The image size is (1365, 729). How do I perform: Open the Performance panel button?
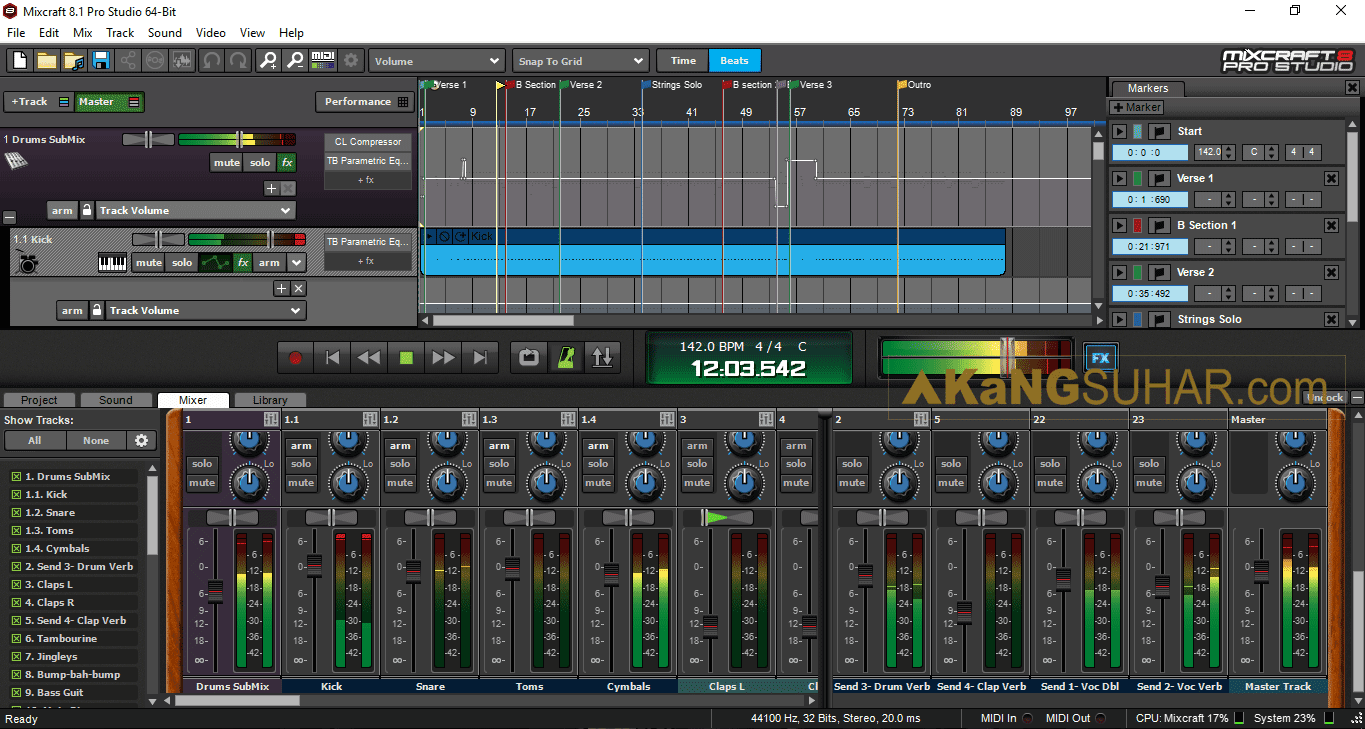365,102
